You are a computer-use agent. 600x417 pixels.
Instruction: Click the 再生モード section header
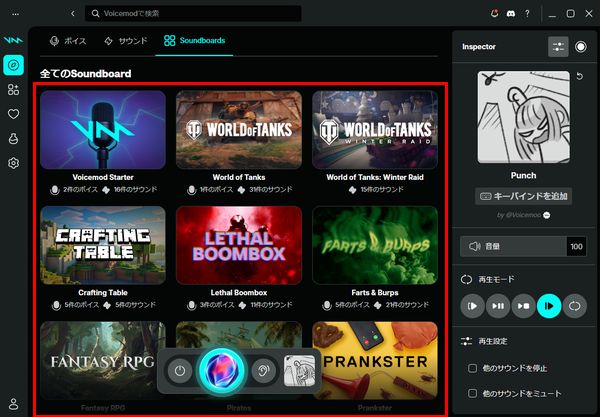[x=488, y=280]
